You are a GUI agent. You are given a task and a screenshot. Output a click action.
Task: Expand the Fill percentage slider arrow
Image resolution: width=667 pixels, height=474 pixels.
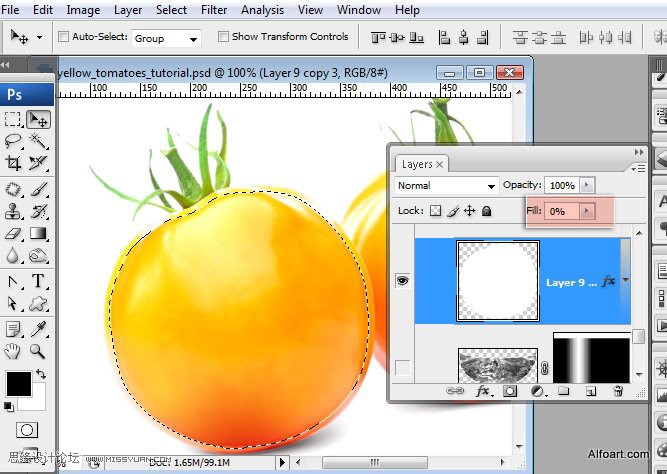(587, 211)
